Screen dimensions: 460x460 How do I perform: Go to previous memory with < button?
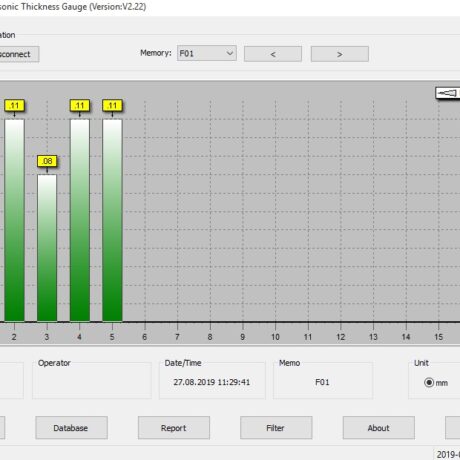(x=273, y=54)
